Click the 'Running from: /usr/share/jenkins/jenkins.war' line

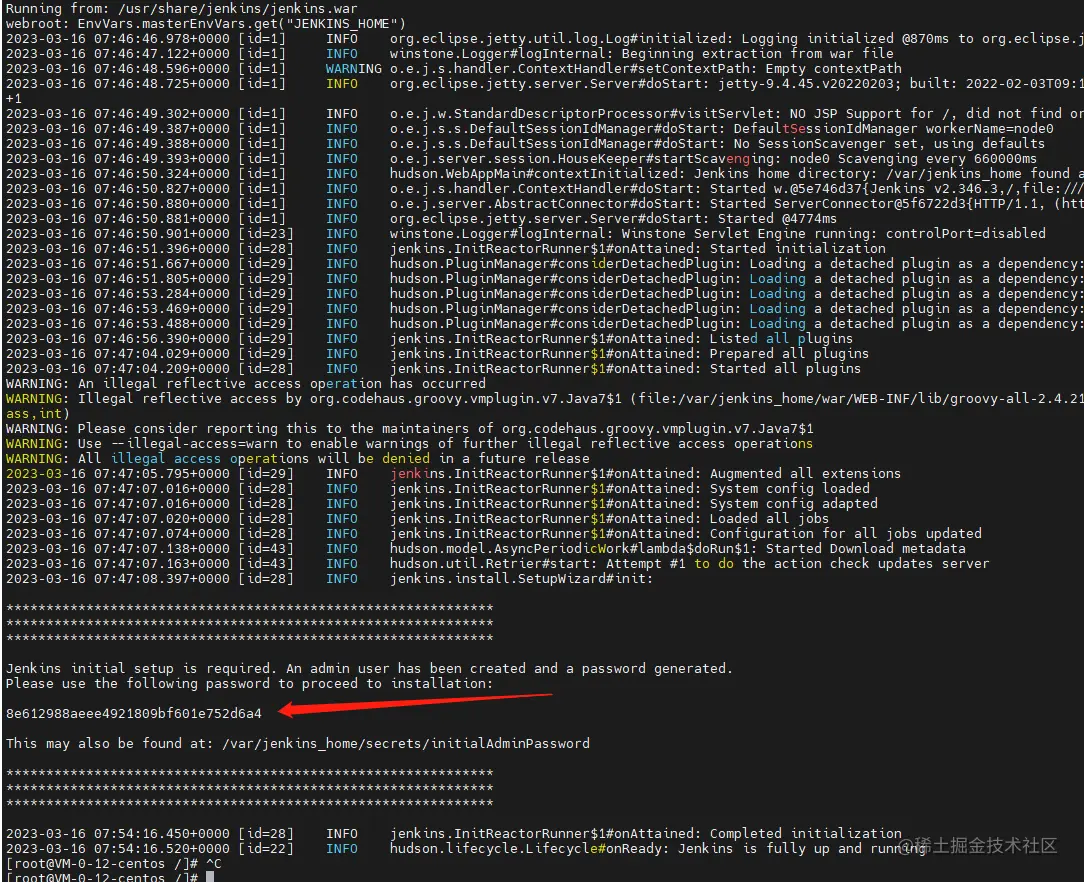182,9
